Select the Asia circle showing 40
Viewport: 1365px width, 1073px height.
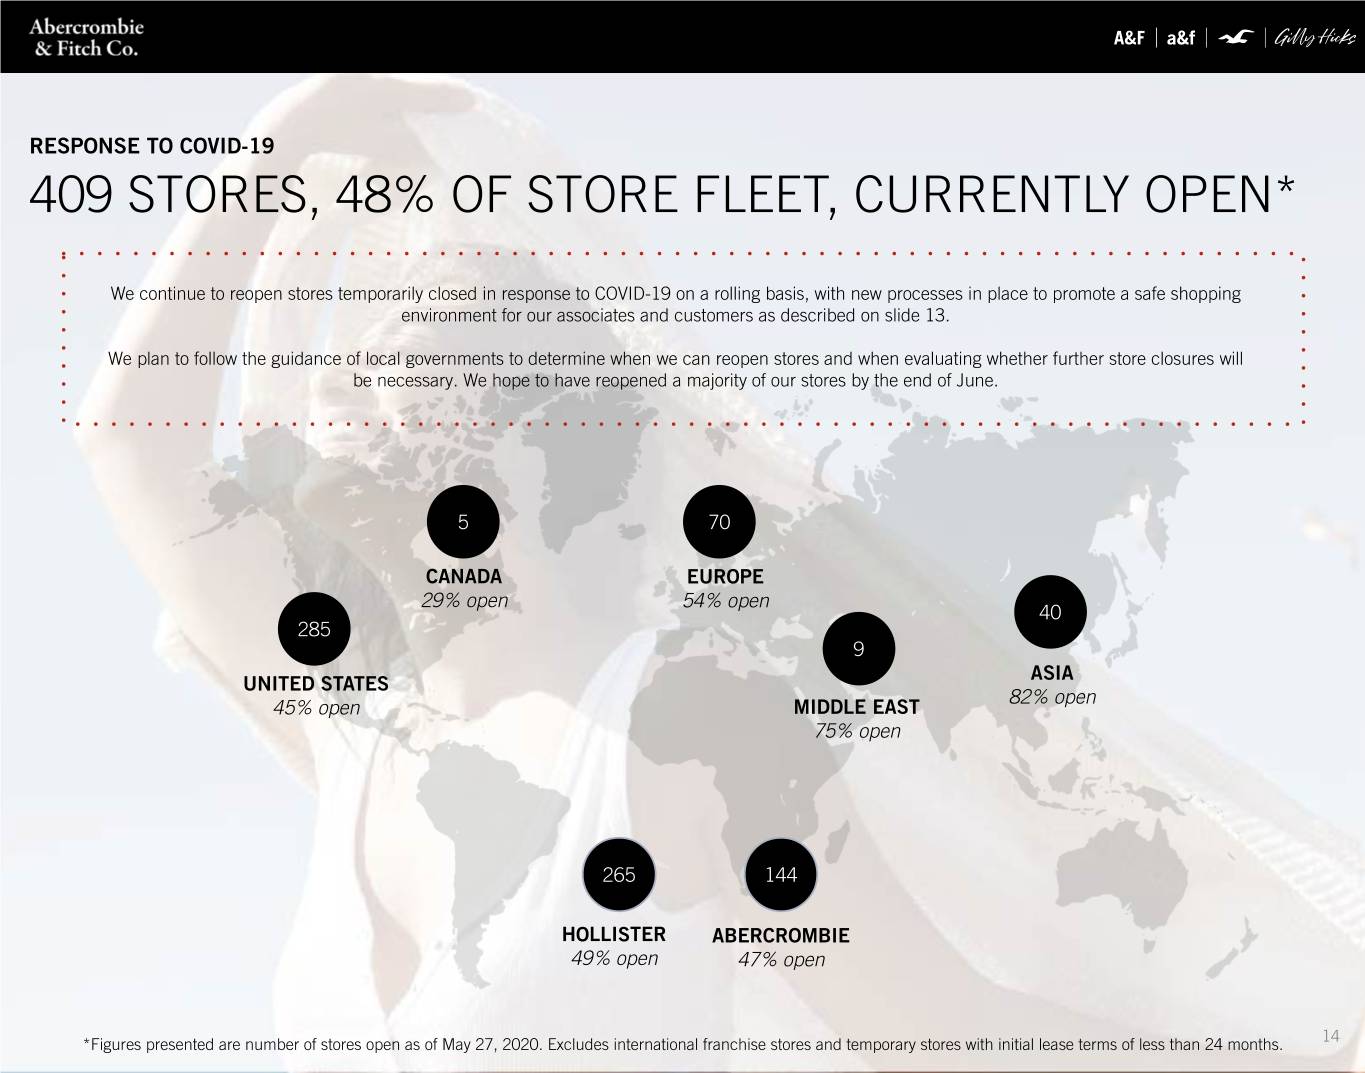coord(1050,612)
